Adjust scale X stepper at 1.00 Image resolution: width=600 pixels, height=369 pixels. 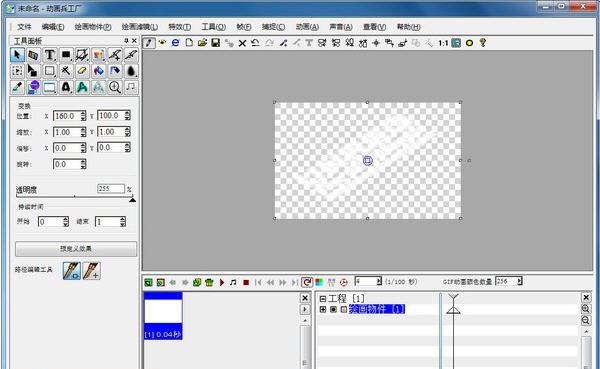click(83, 132)
